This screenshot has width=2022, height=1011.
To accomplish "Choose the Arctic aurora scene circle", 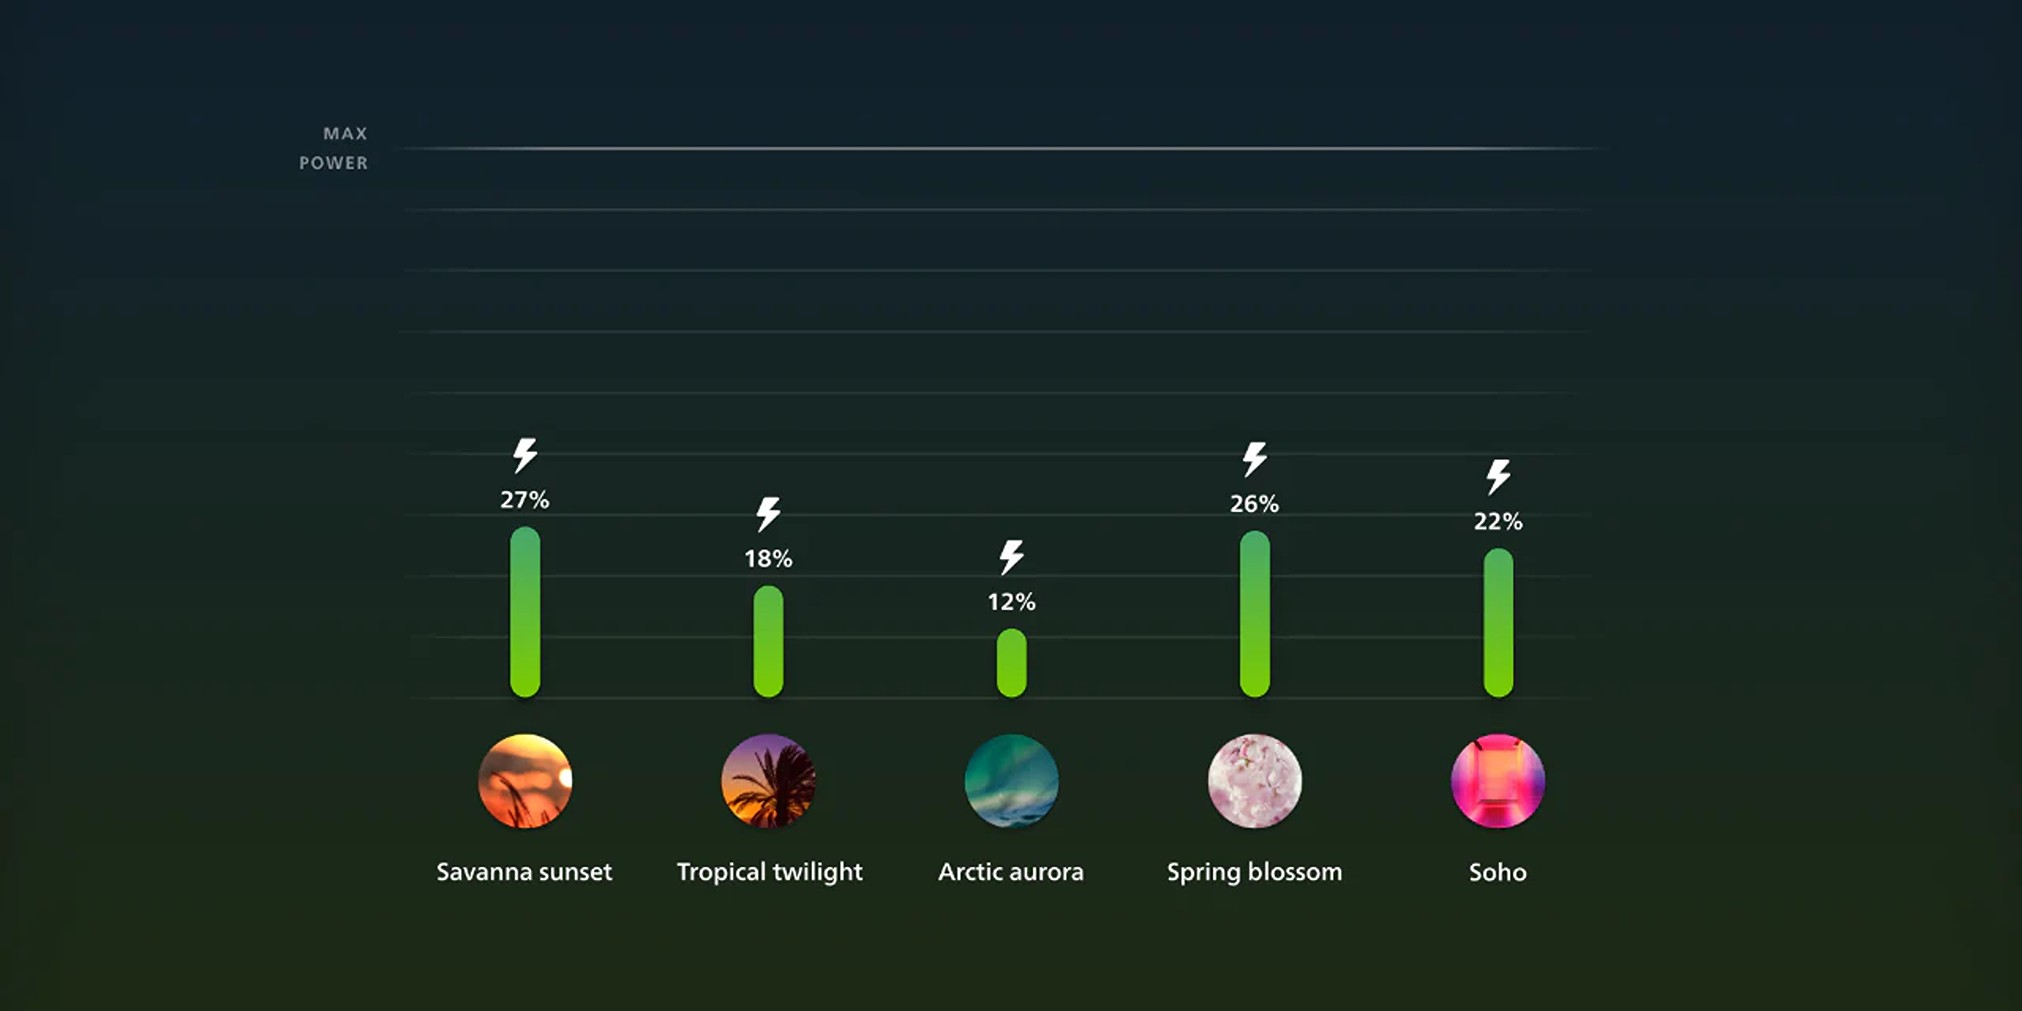I will pyautogui.click(x=1011, y=781).
